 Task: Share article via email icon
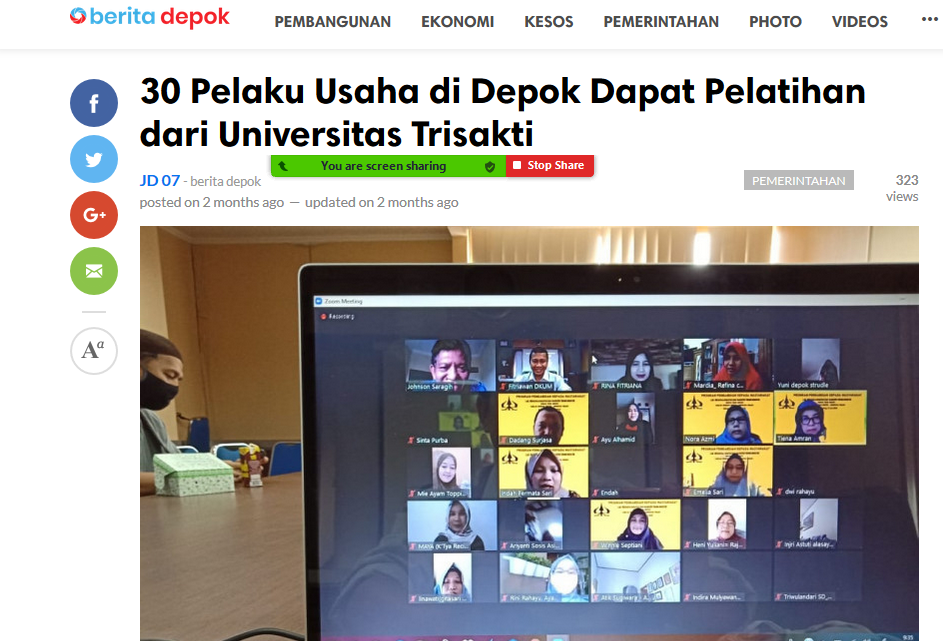click(94, 271)
